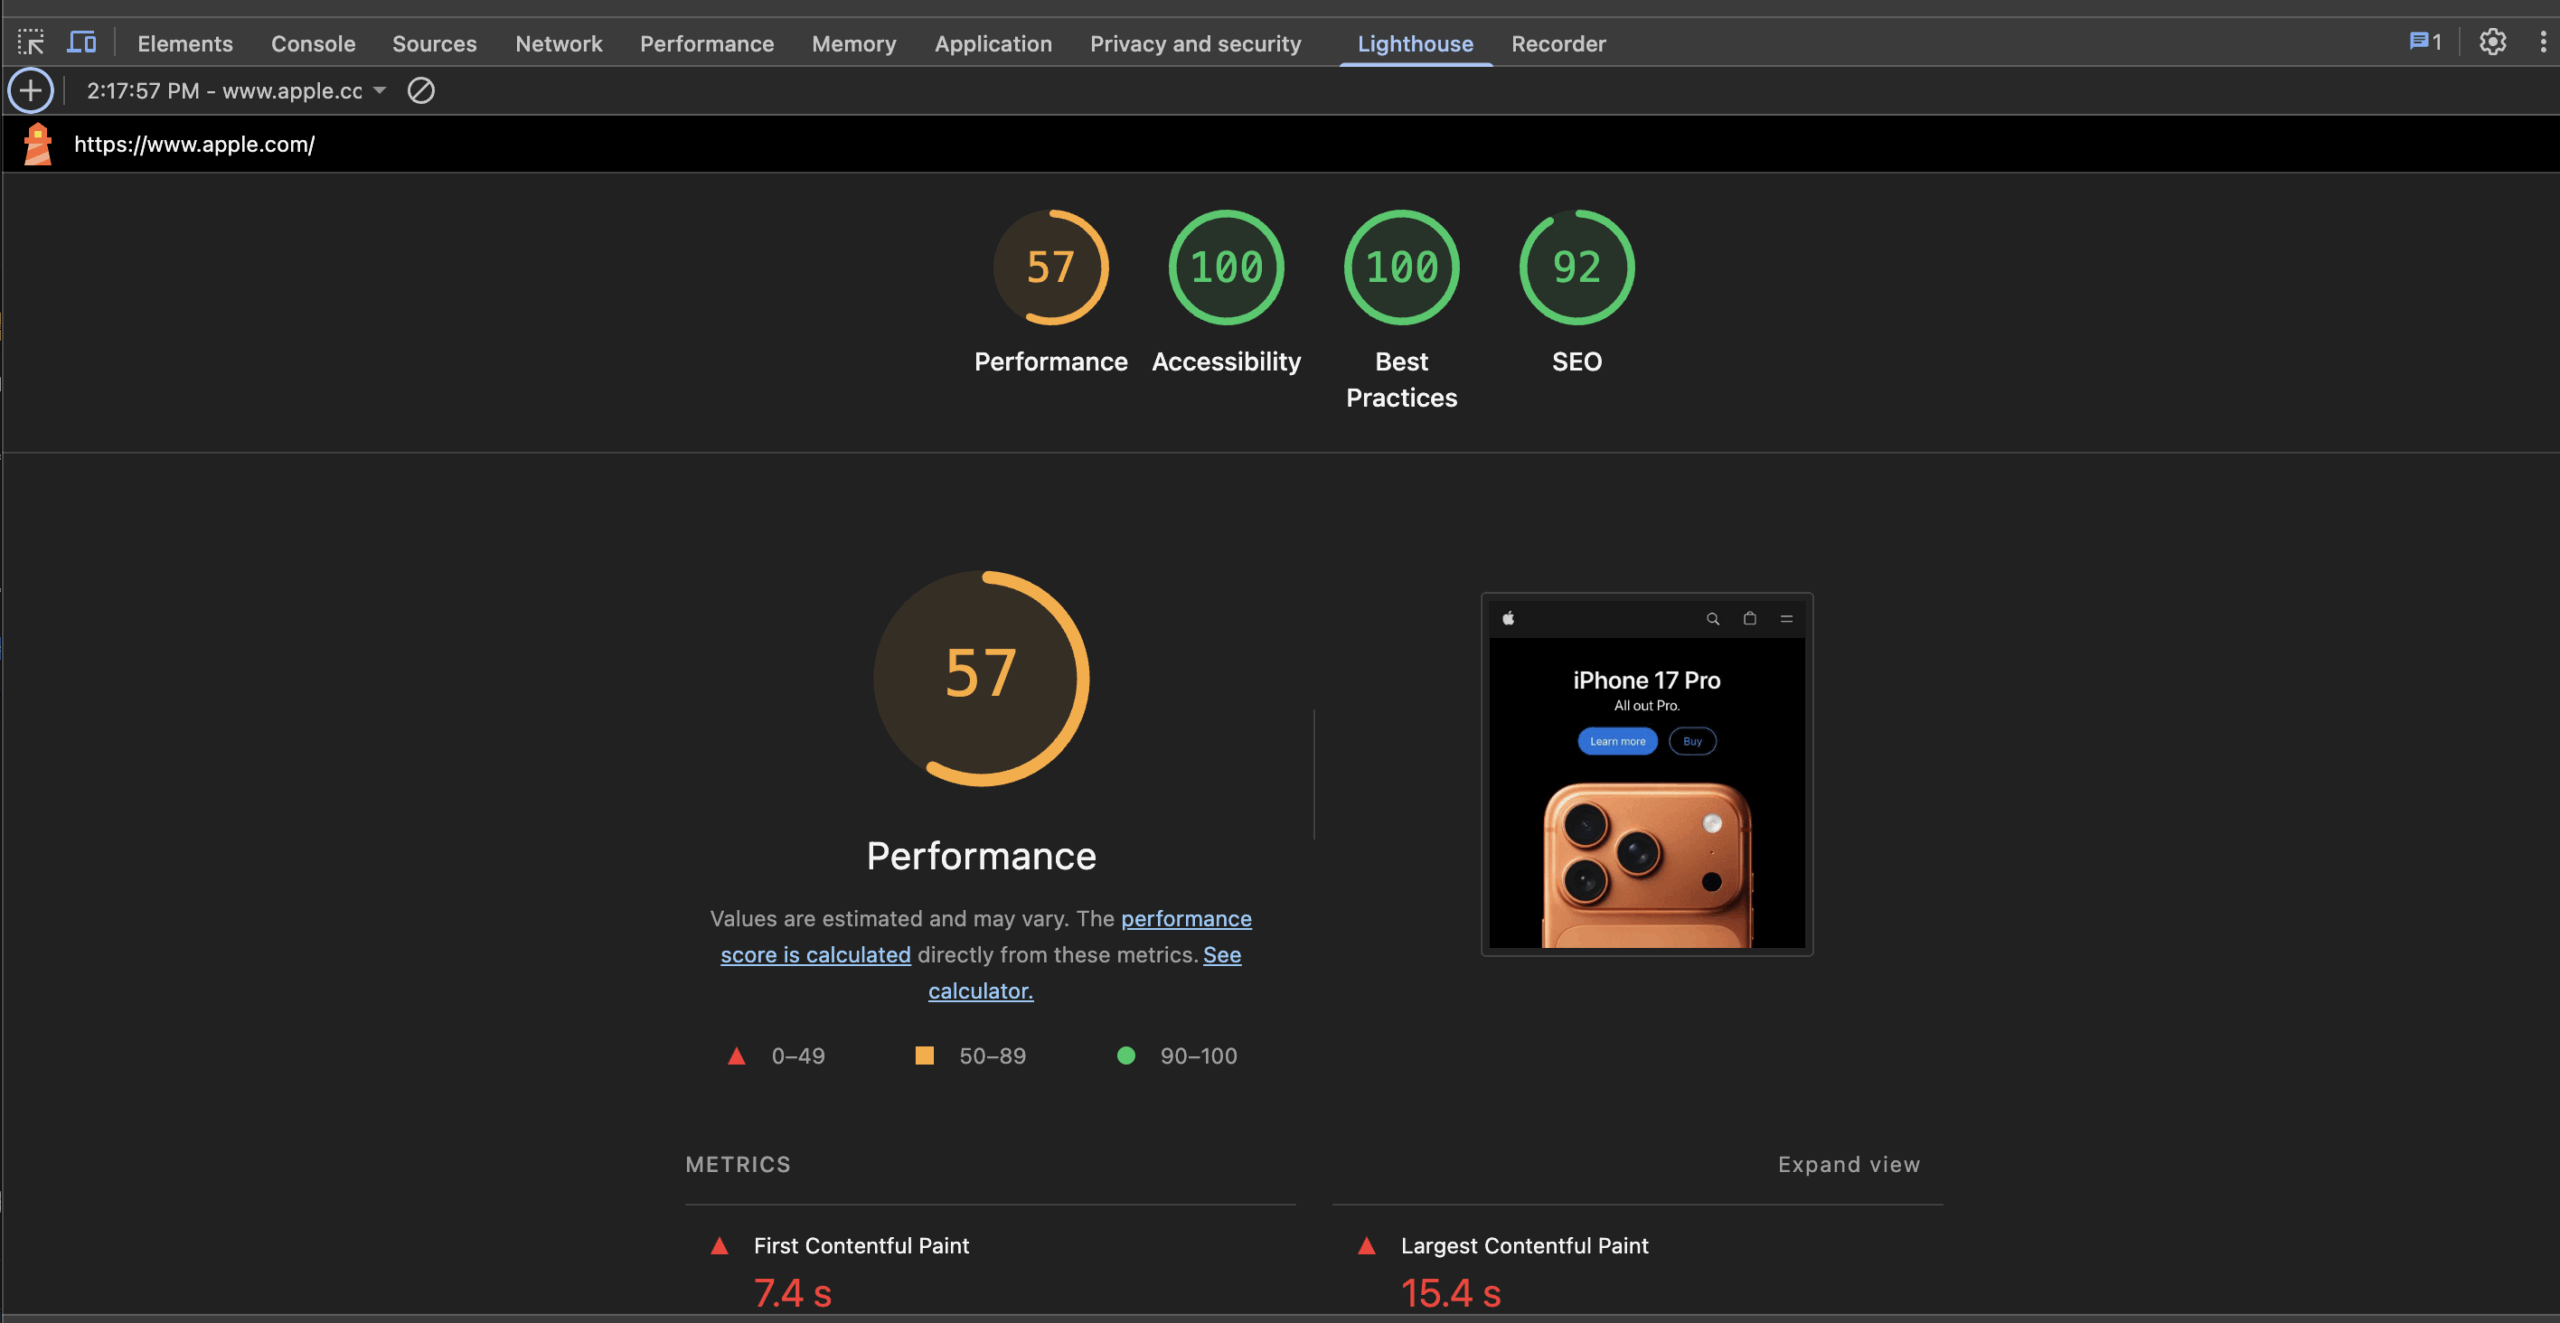Open DevTools settings gear

(x=2492, y=43)
